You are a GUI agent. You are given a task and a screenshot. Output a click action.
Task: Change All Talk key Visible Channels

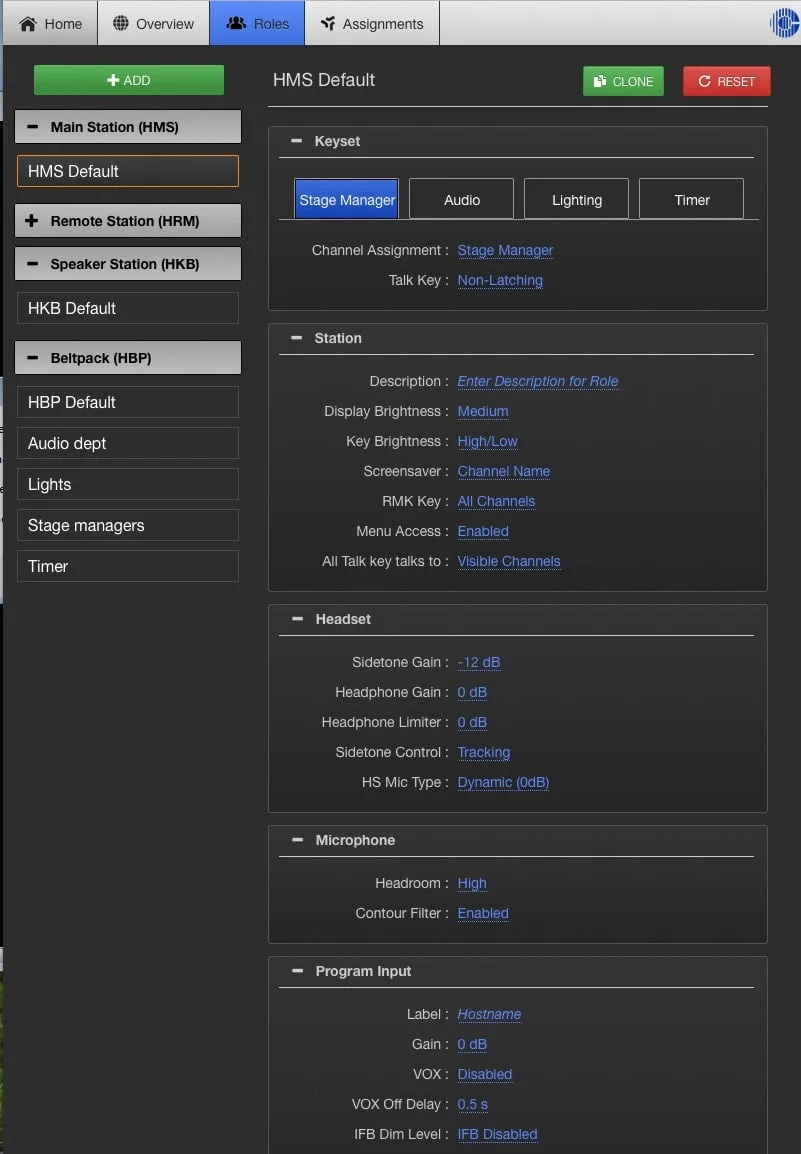click(509, 562)
